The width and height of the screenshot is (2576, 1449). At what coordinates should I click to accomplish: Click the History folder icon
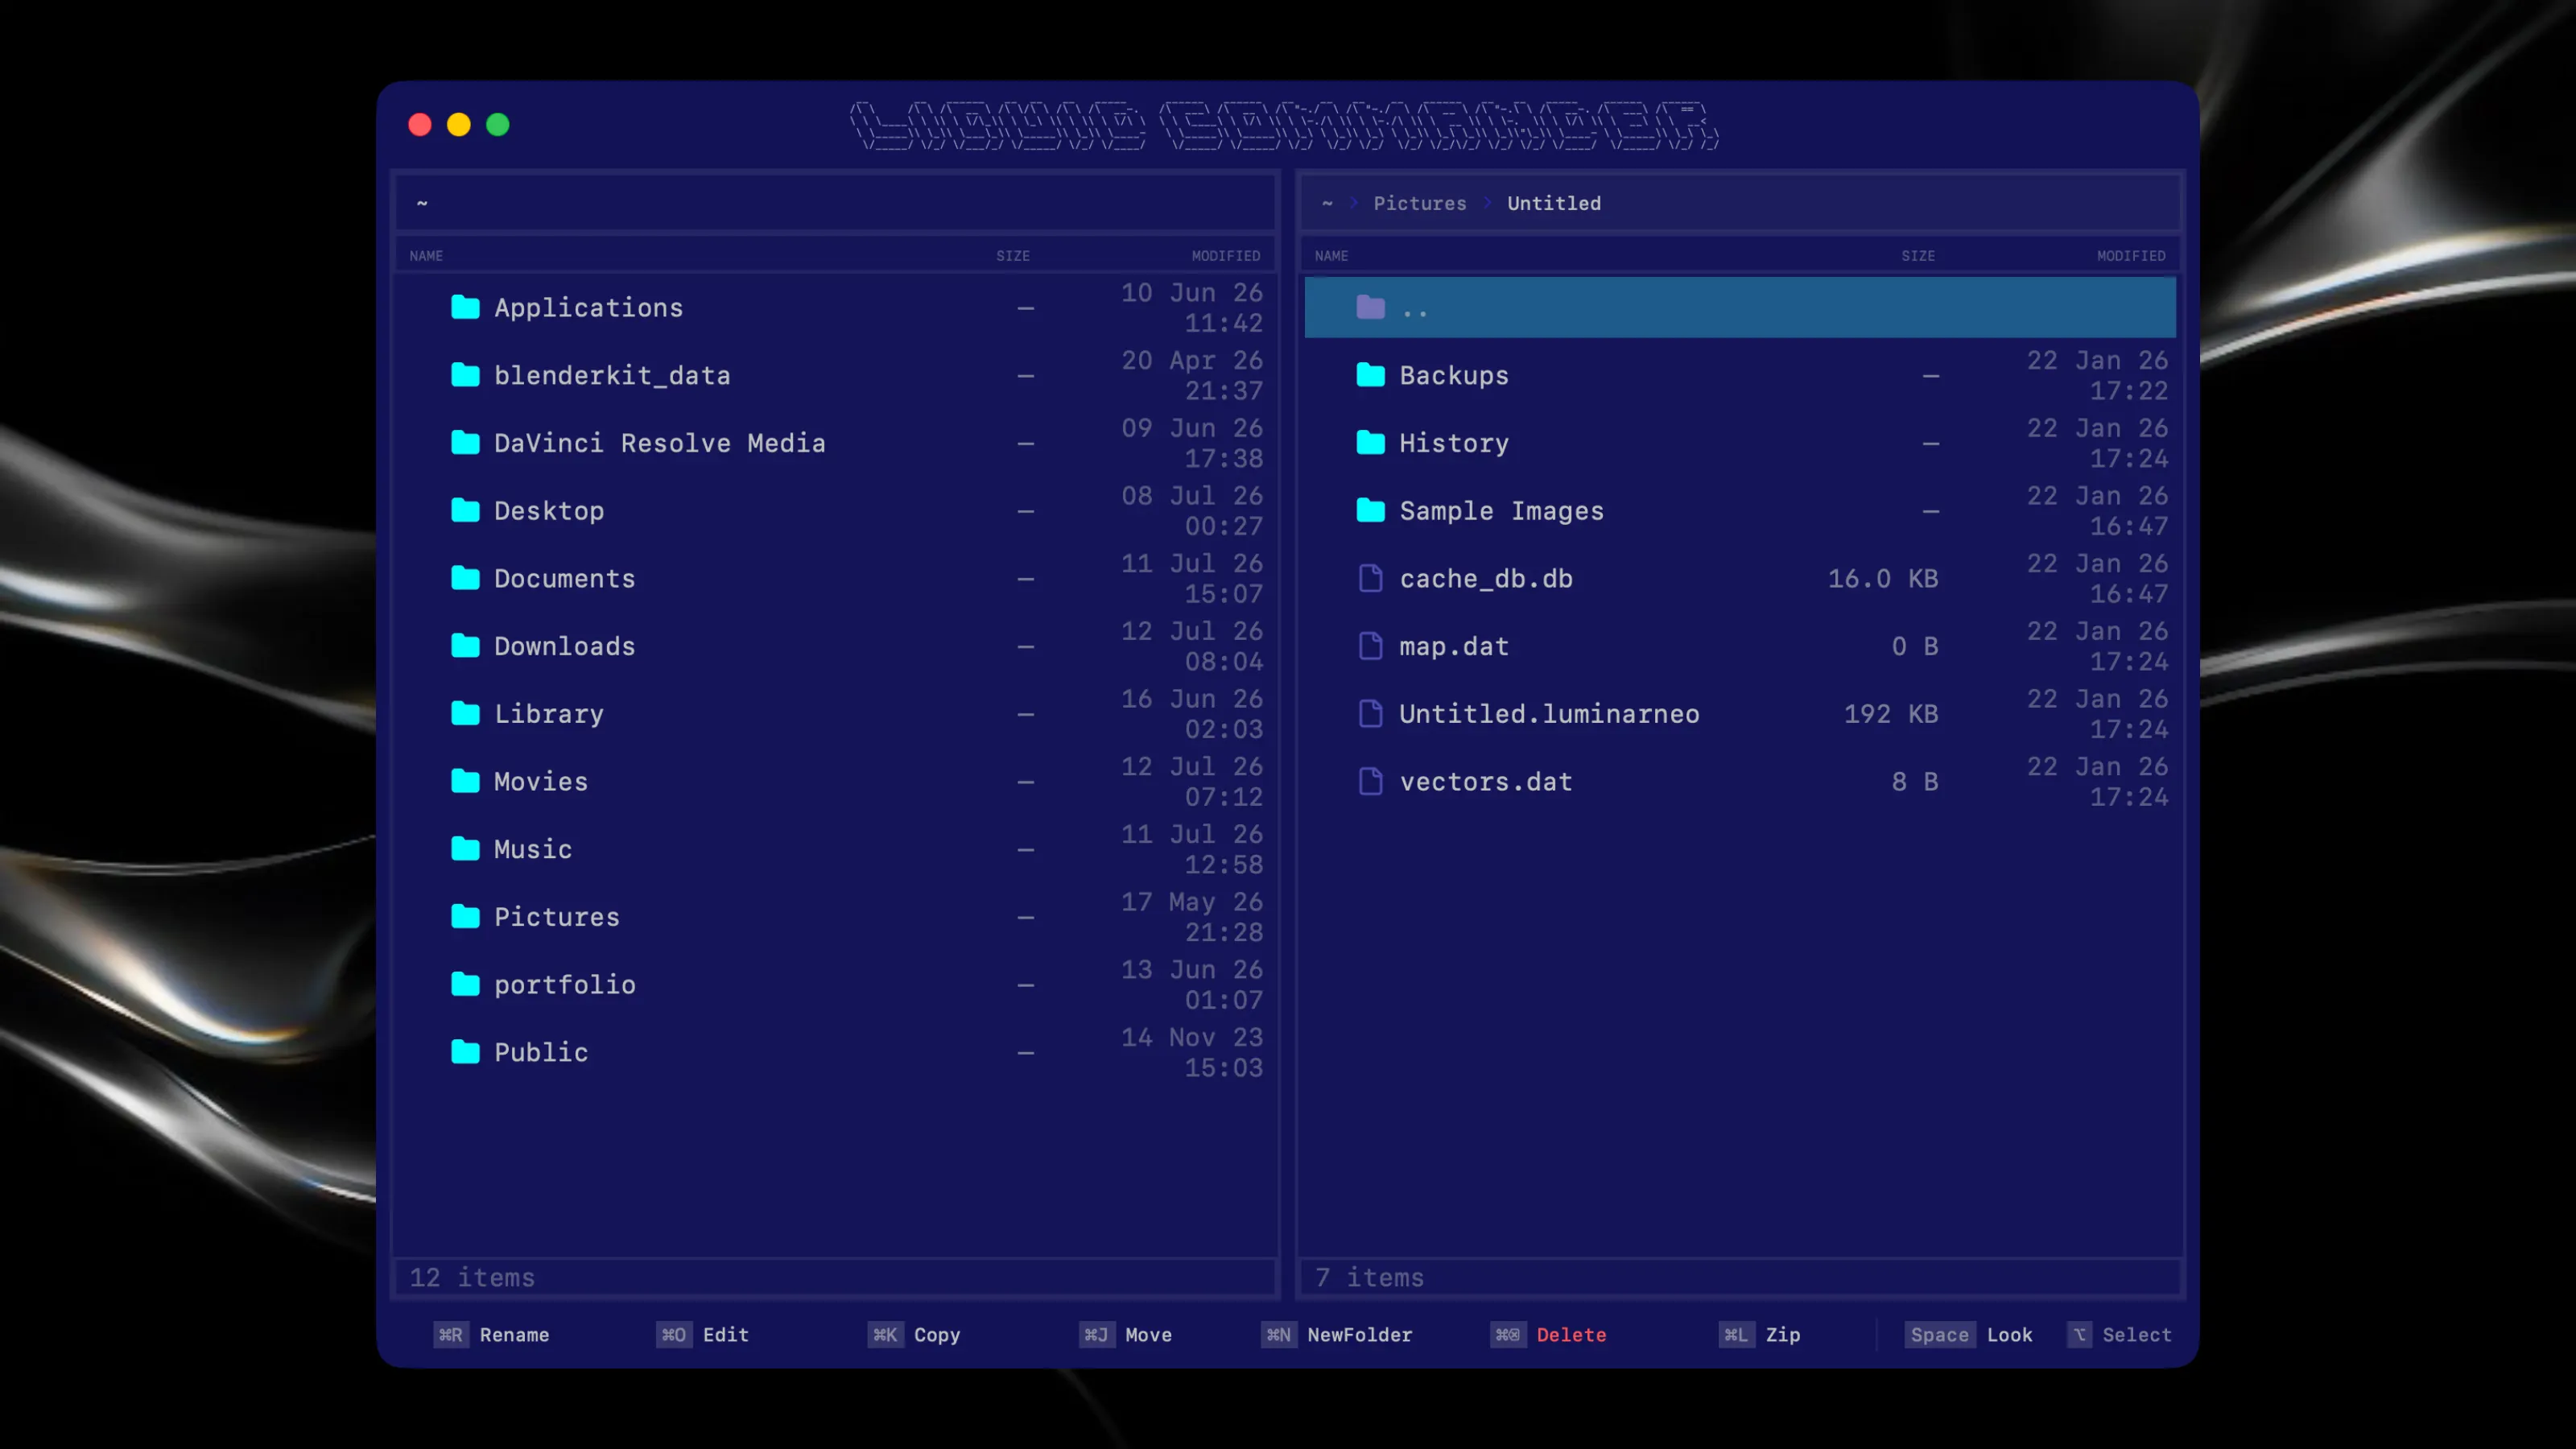1371,442
